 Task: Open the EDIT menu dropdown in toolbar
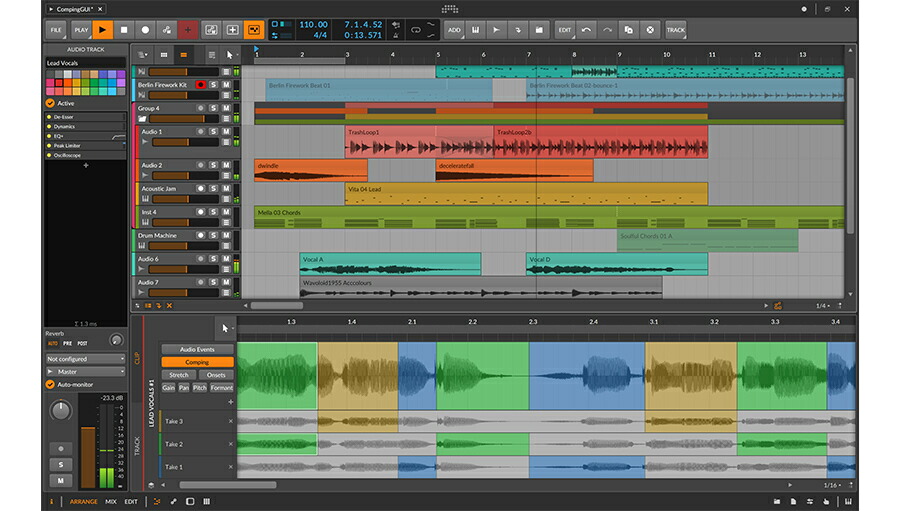pyautogui.click(x=565, y=30)
